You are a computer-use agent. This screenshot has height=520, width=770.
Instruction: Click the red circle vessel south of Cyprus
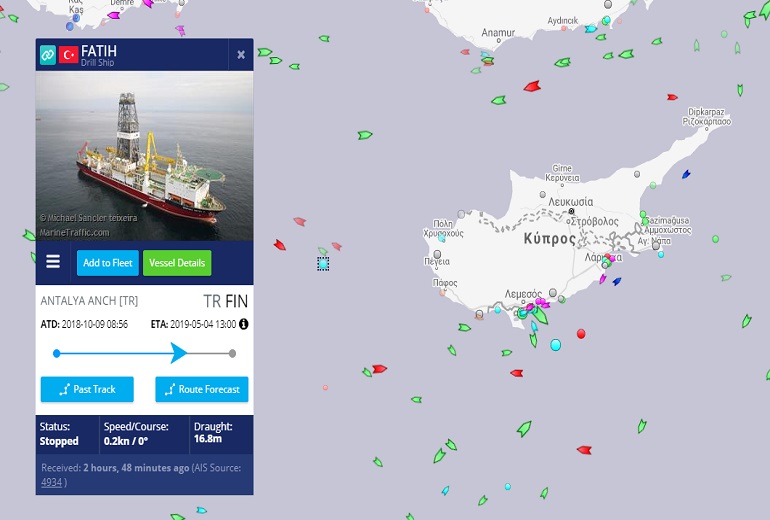click(x=581, y=334)
